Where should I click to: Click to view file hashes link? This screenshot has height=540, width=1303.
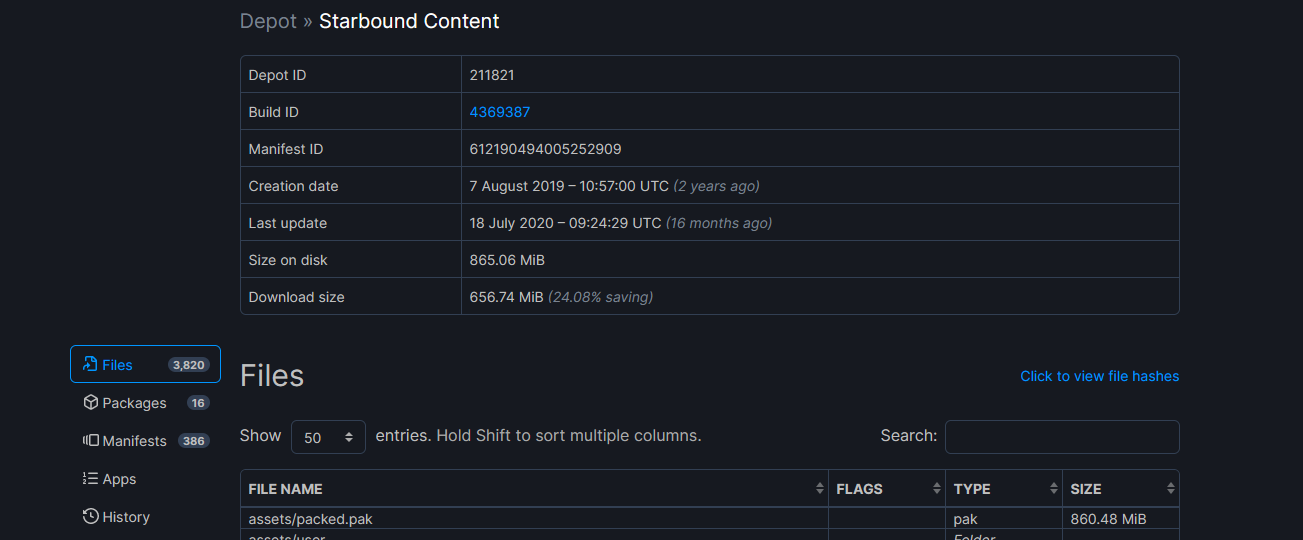[1099, 376]
